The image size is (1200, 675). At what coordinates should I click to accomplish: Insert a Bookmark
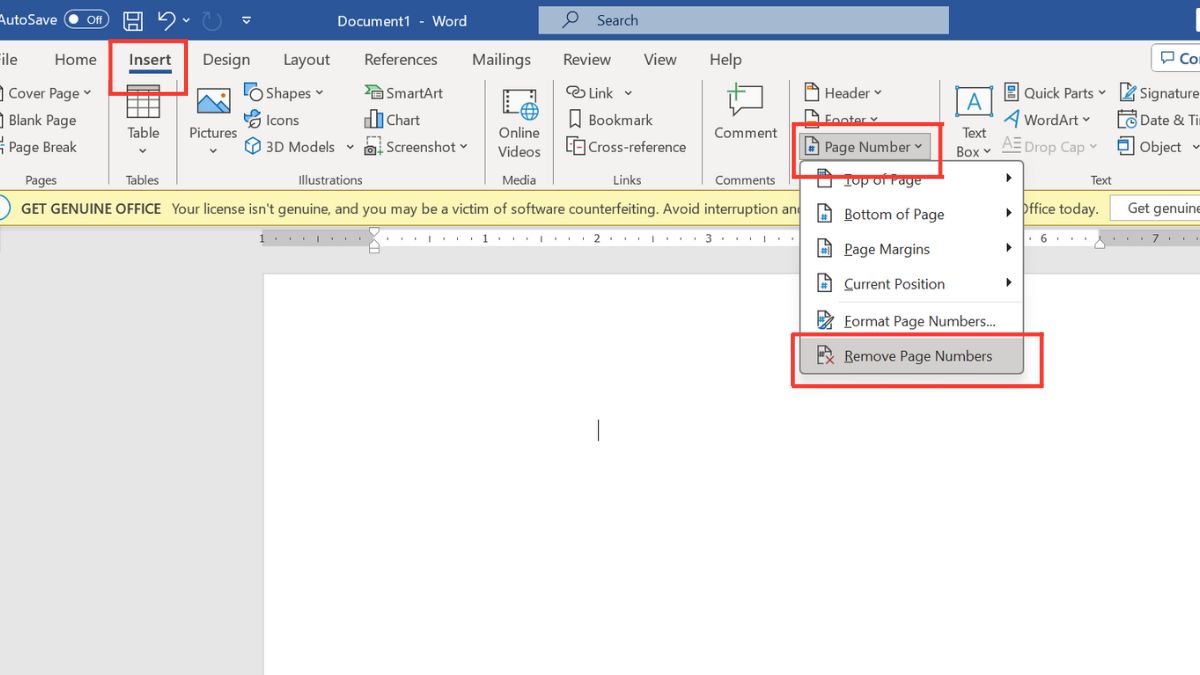tap(610, 120)
